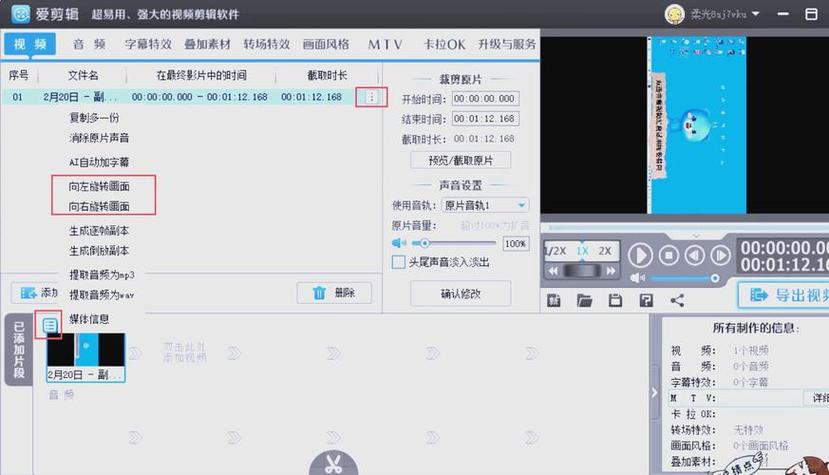This screenshot has height=475, width=829.
Task: Collapse the info panel side arrow
Action: (655, 392)
